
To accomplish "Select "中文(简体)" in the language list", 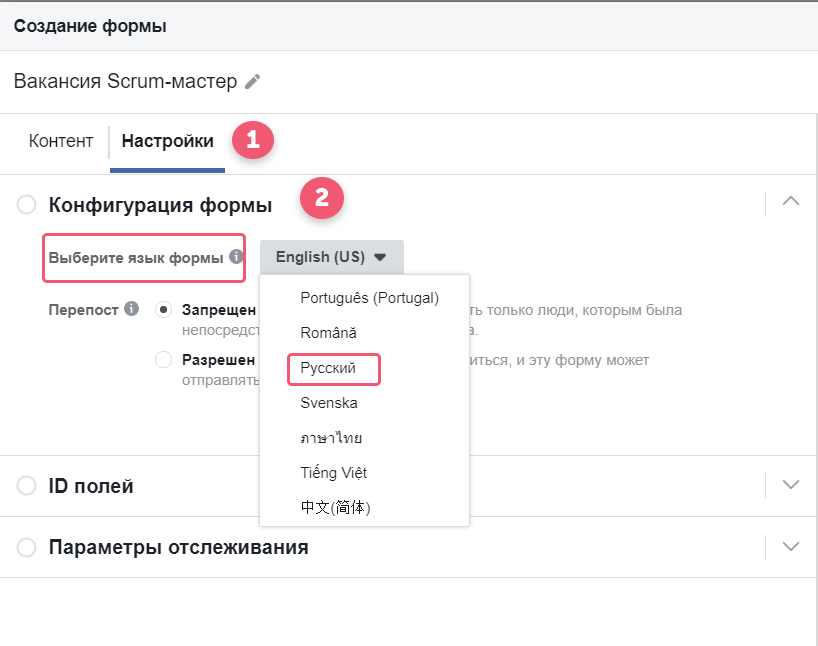I will point(334,507).
